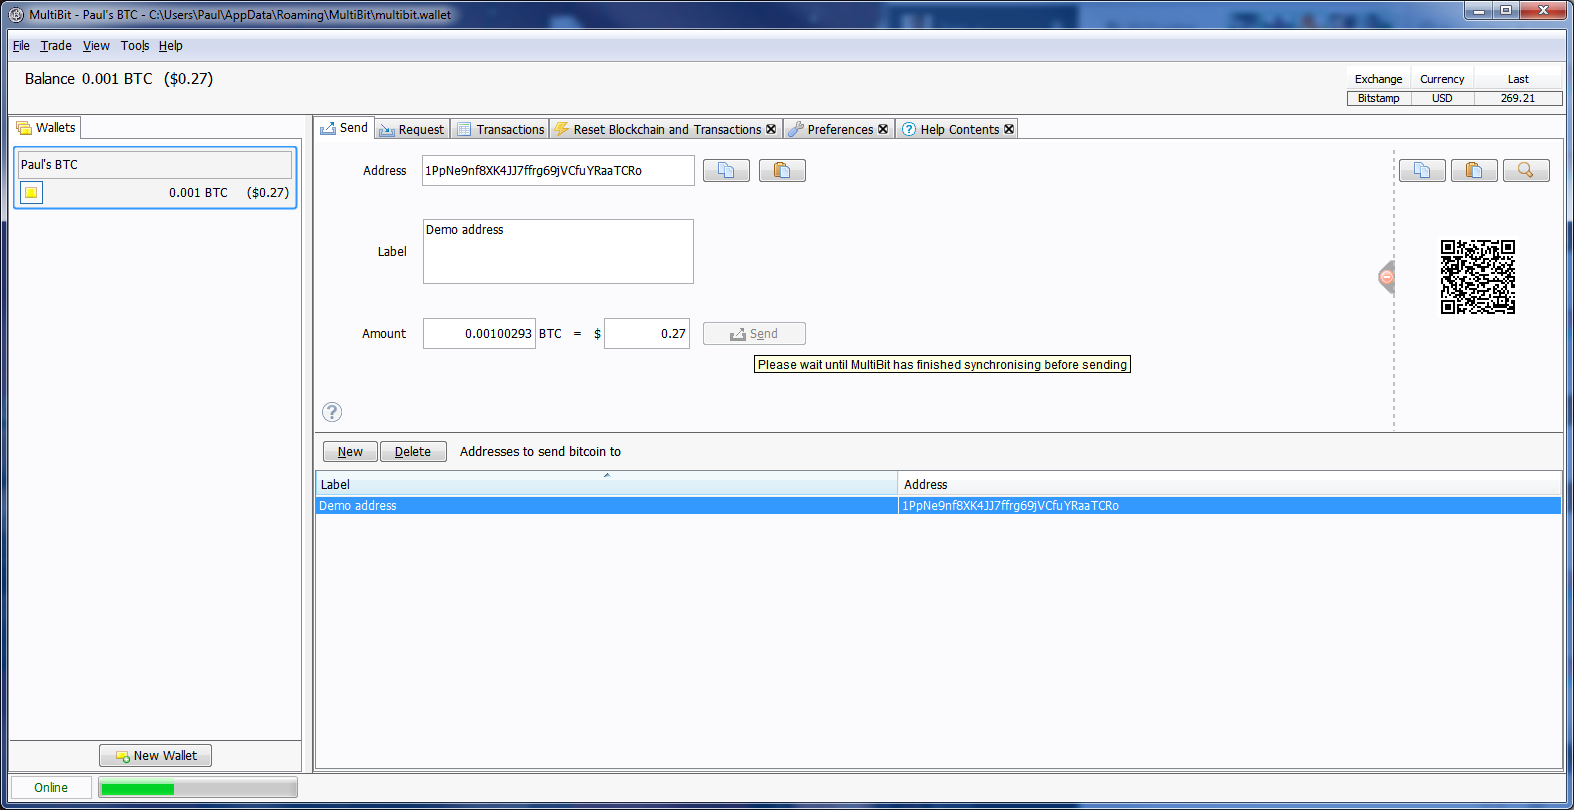
Task: Click the New address button
Action: coord(350,452)
